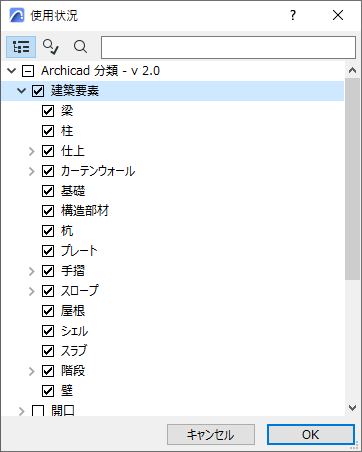Collapse the 建築要素 branch

[x=22, y=91]
